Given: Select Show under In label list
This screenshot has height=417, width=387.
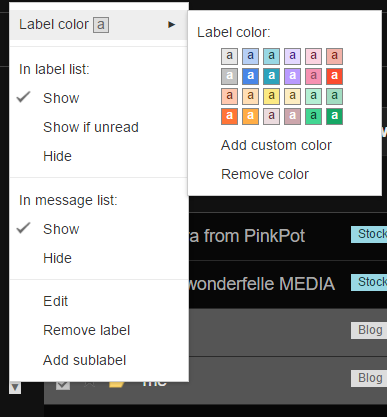Looking at the screenshot, I should (61, 98).
